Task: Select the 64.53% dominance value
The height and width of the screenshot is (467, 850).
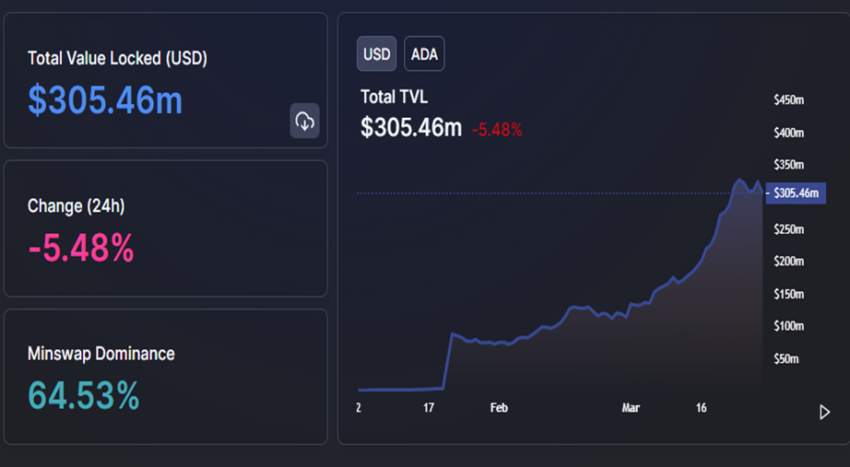Action: [x=84, y=396]
